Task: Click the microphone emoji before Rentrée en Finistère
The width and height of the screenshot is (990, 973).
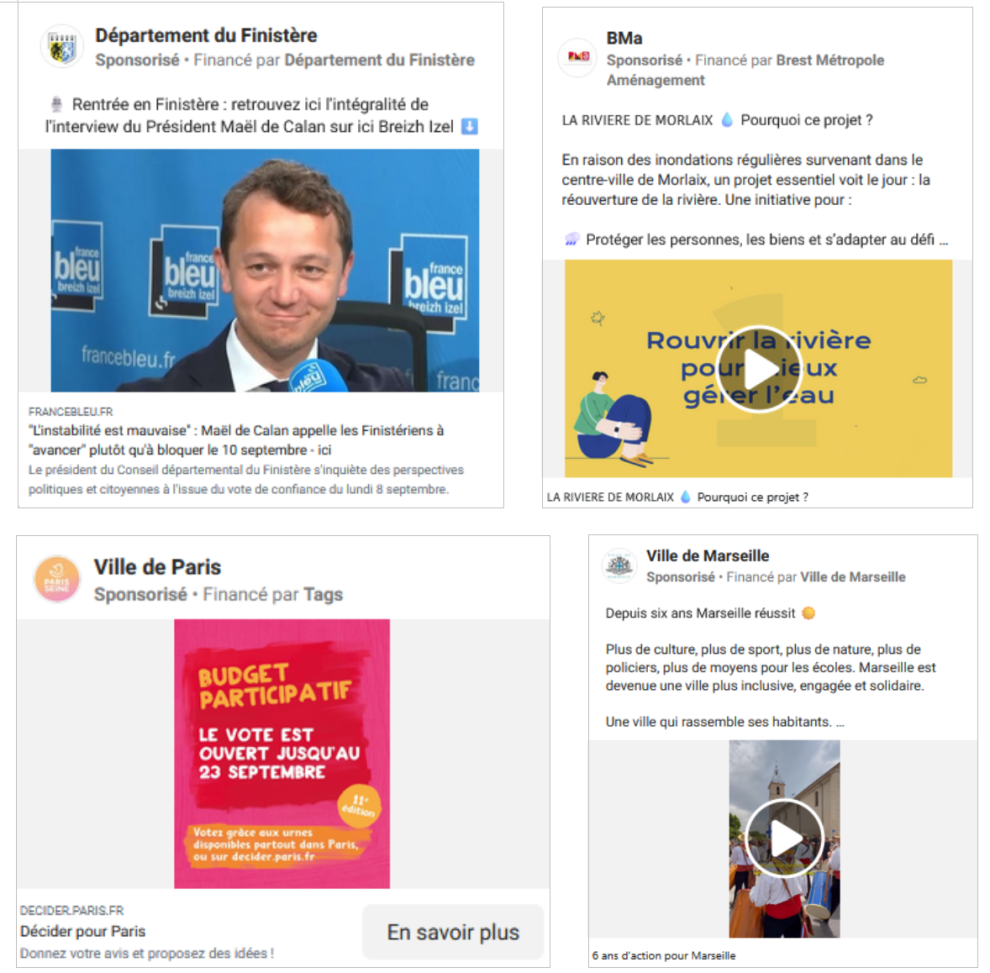Action: pos(57,104)
